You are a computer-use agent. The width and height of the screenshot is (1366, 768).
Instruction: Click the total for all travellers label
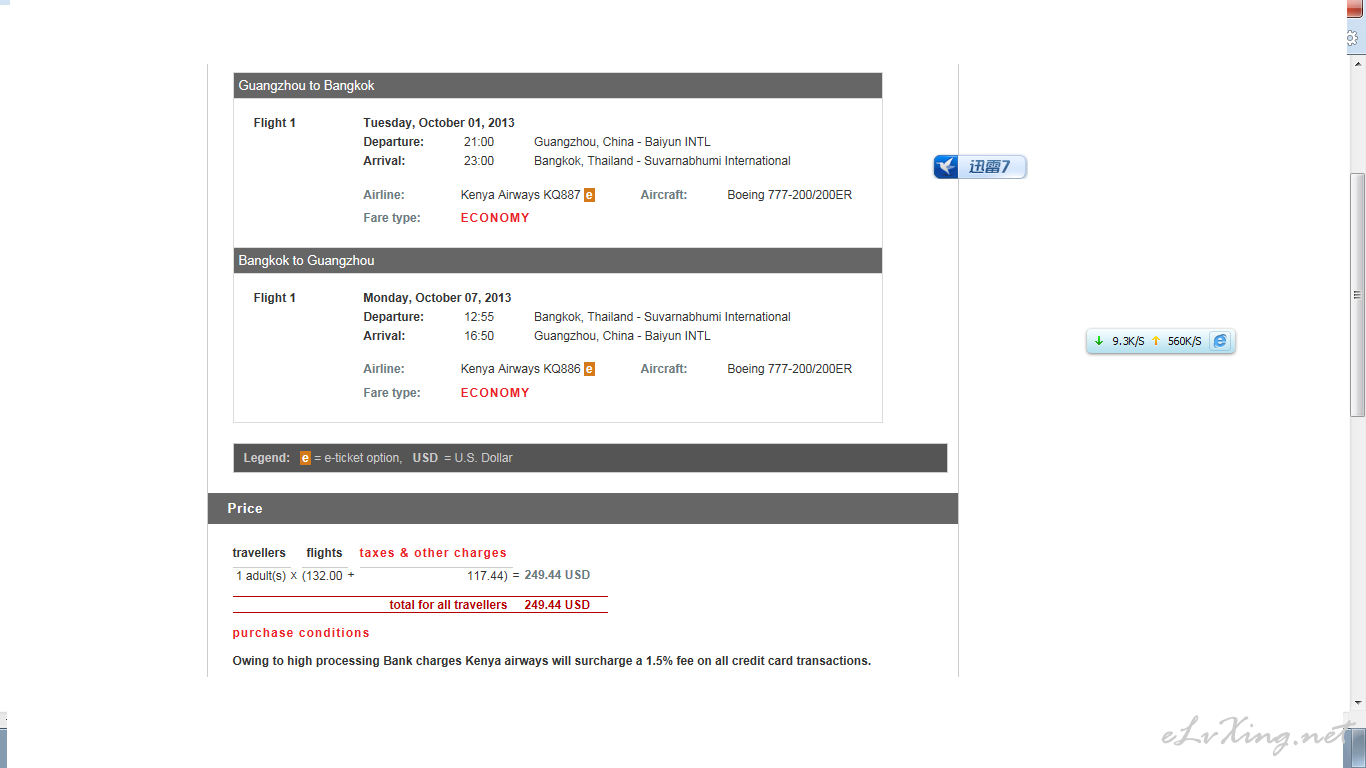tap(448, 605)
